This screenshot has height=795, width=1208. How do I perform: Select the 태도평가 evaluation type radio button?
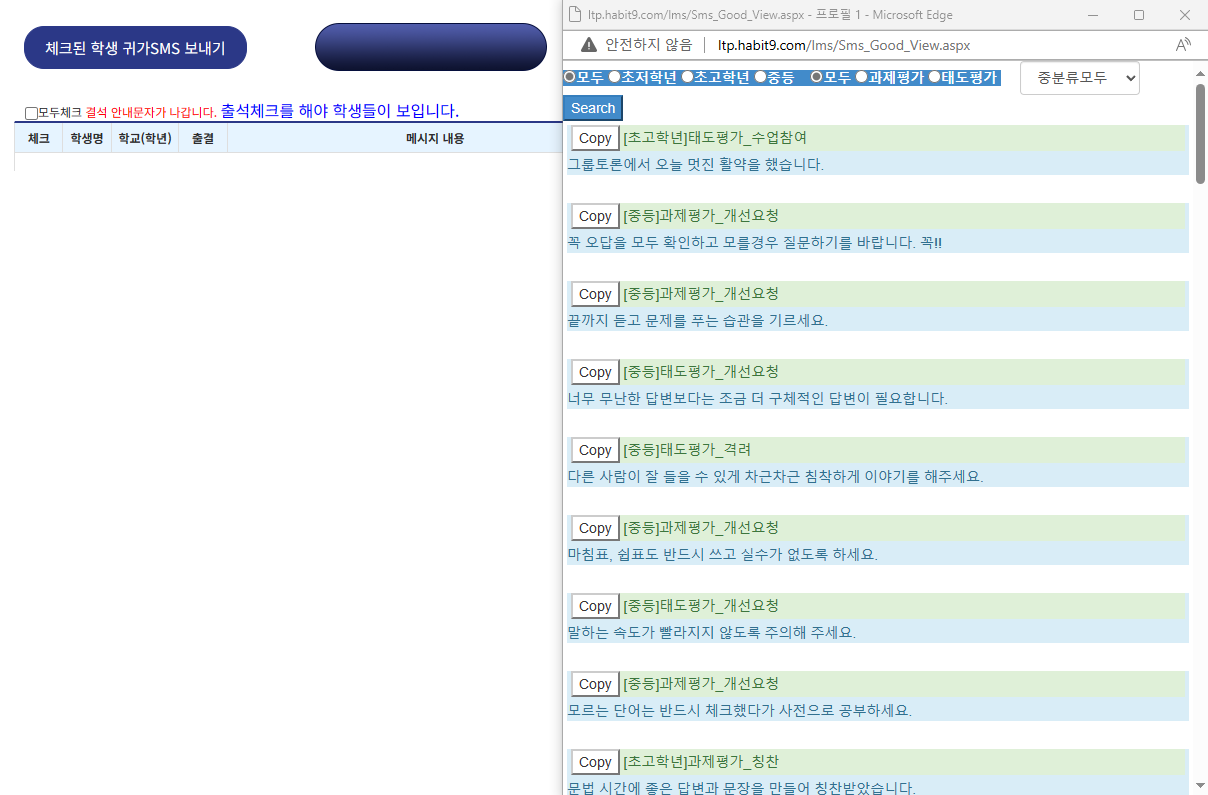[x=934, y=77]
